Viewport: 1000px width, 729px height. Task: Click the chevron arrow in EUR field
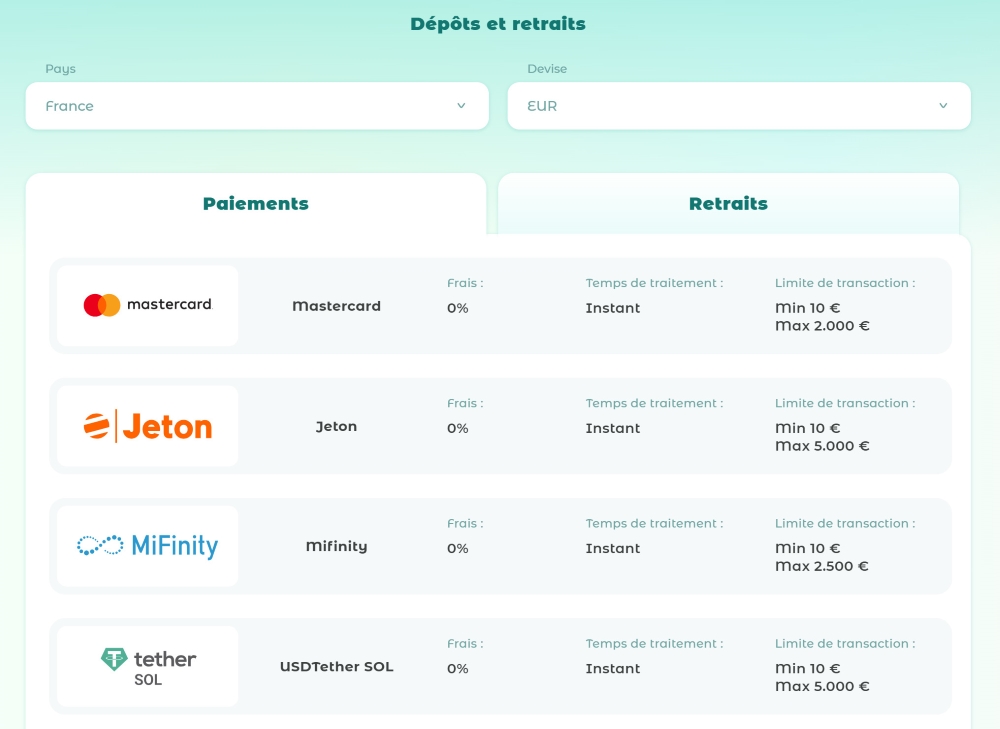(943, 106)
